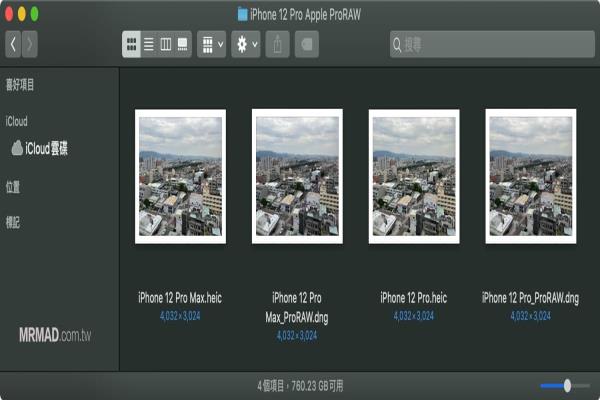
Task: Click the file name iPhone 12 Pro Max_ProRAW.dng
Action: click(x=297, y=307)
